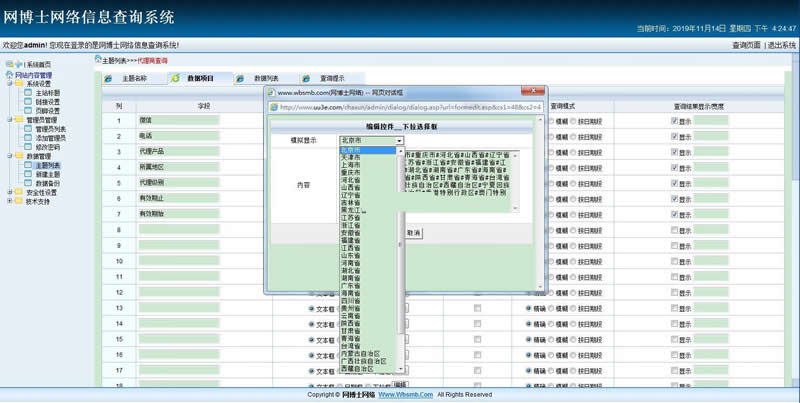The height and width of the screenshot is (403, 800).
Task: Click the 系统设置 folder icon
Action: [x=19, y=84]
